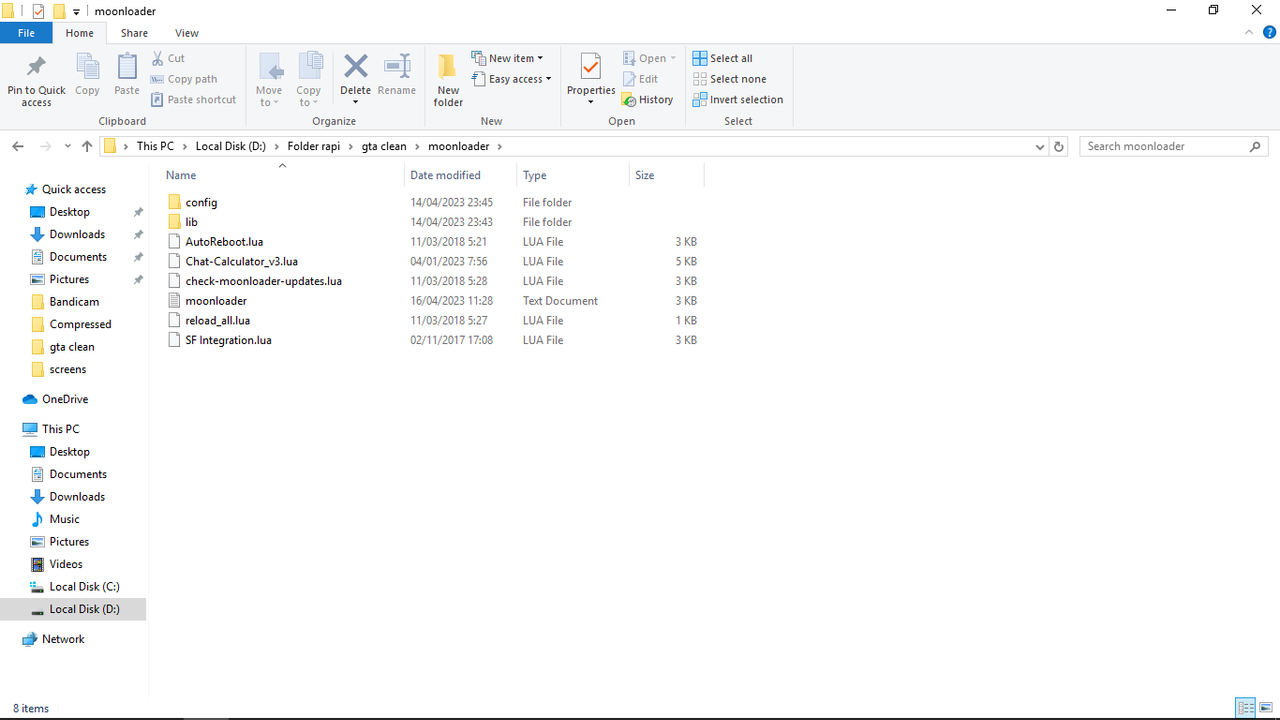Click the Copy ribbon icon
The width and height of the screenshot is (1280, 720).
click(87, 67)
